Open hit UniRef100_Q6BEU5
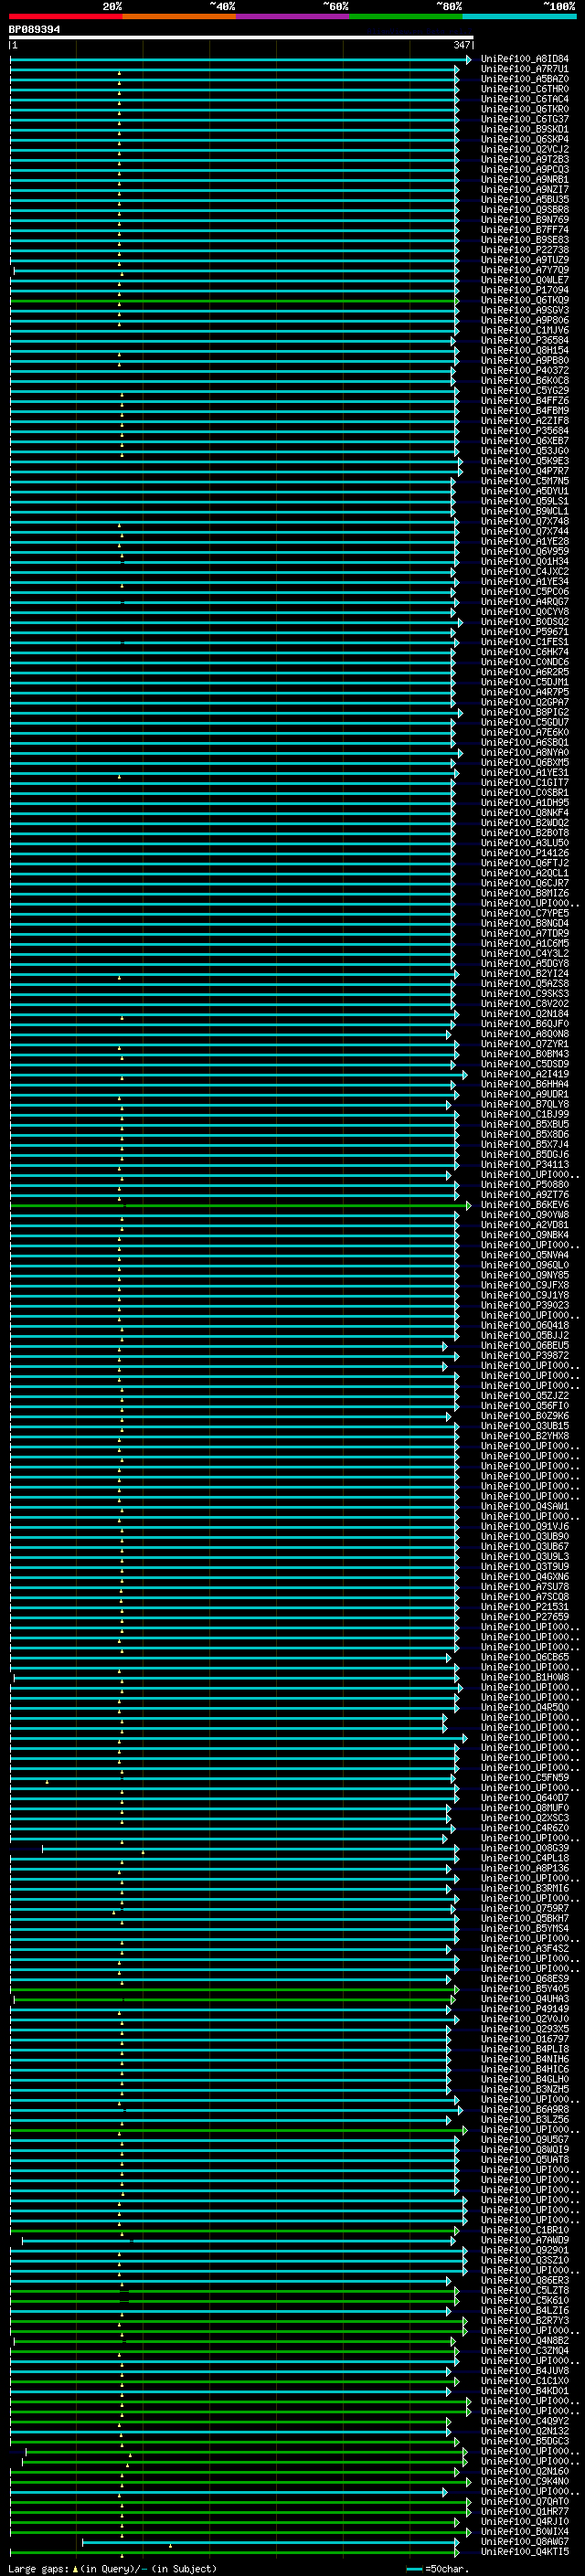 (524, 1346)
